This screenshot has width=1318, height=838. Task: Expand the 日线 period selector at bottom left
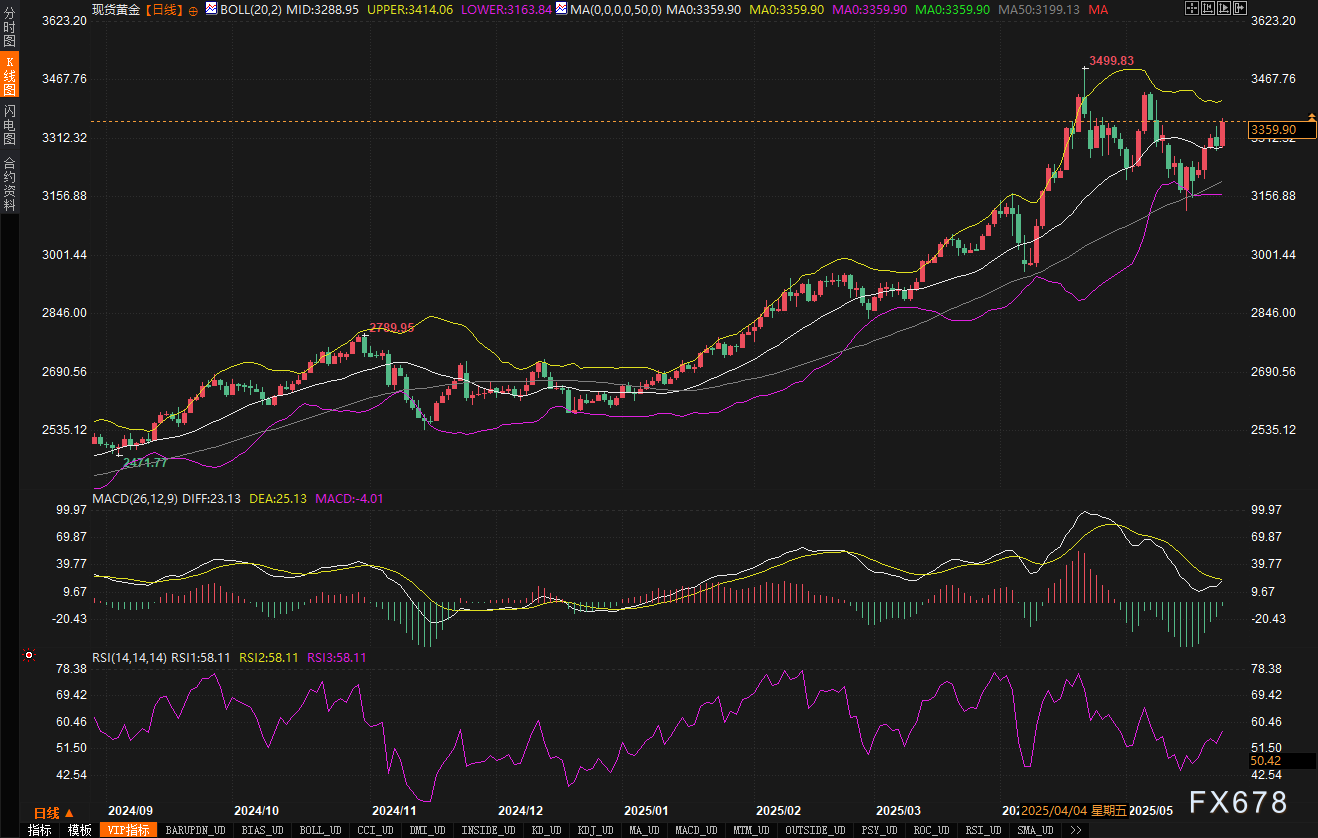54,812
